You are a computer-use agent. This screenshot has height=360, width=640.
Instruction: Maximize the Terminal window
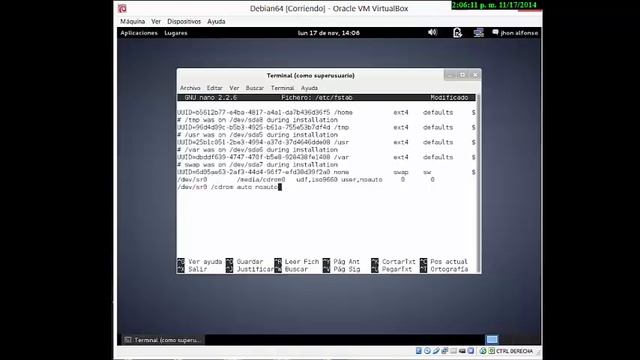(462, 75)
